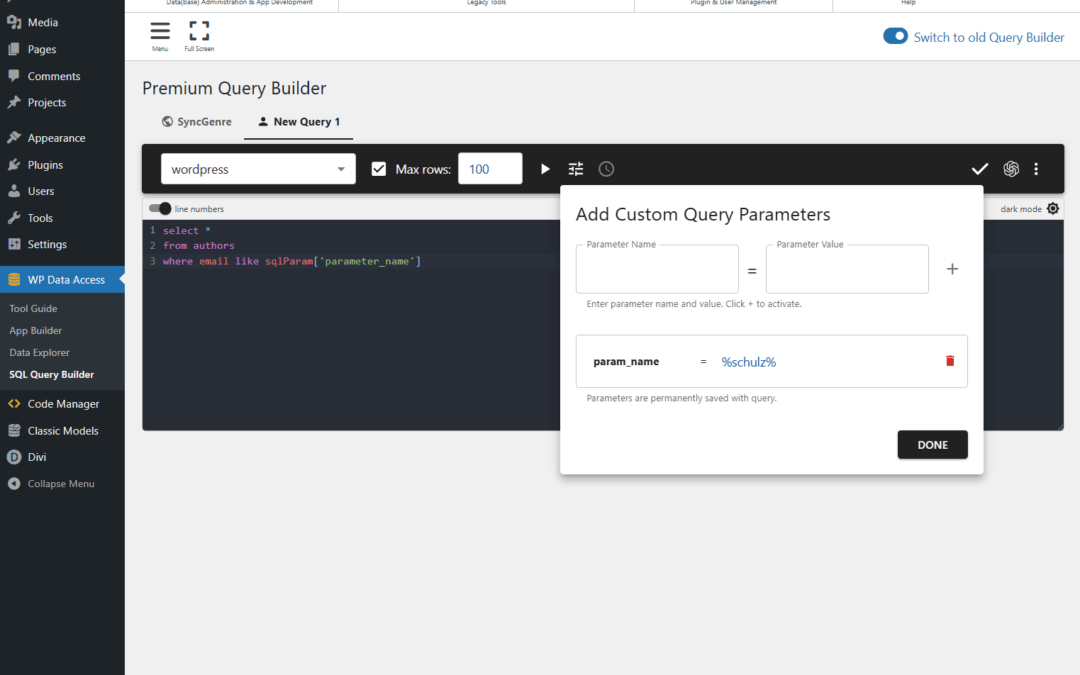Click the param_name parameter label
The height and width of the screenshot is (675, 1080).
tap(626, 362)
